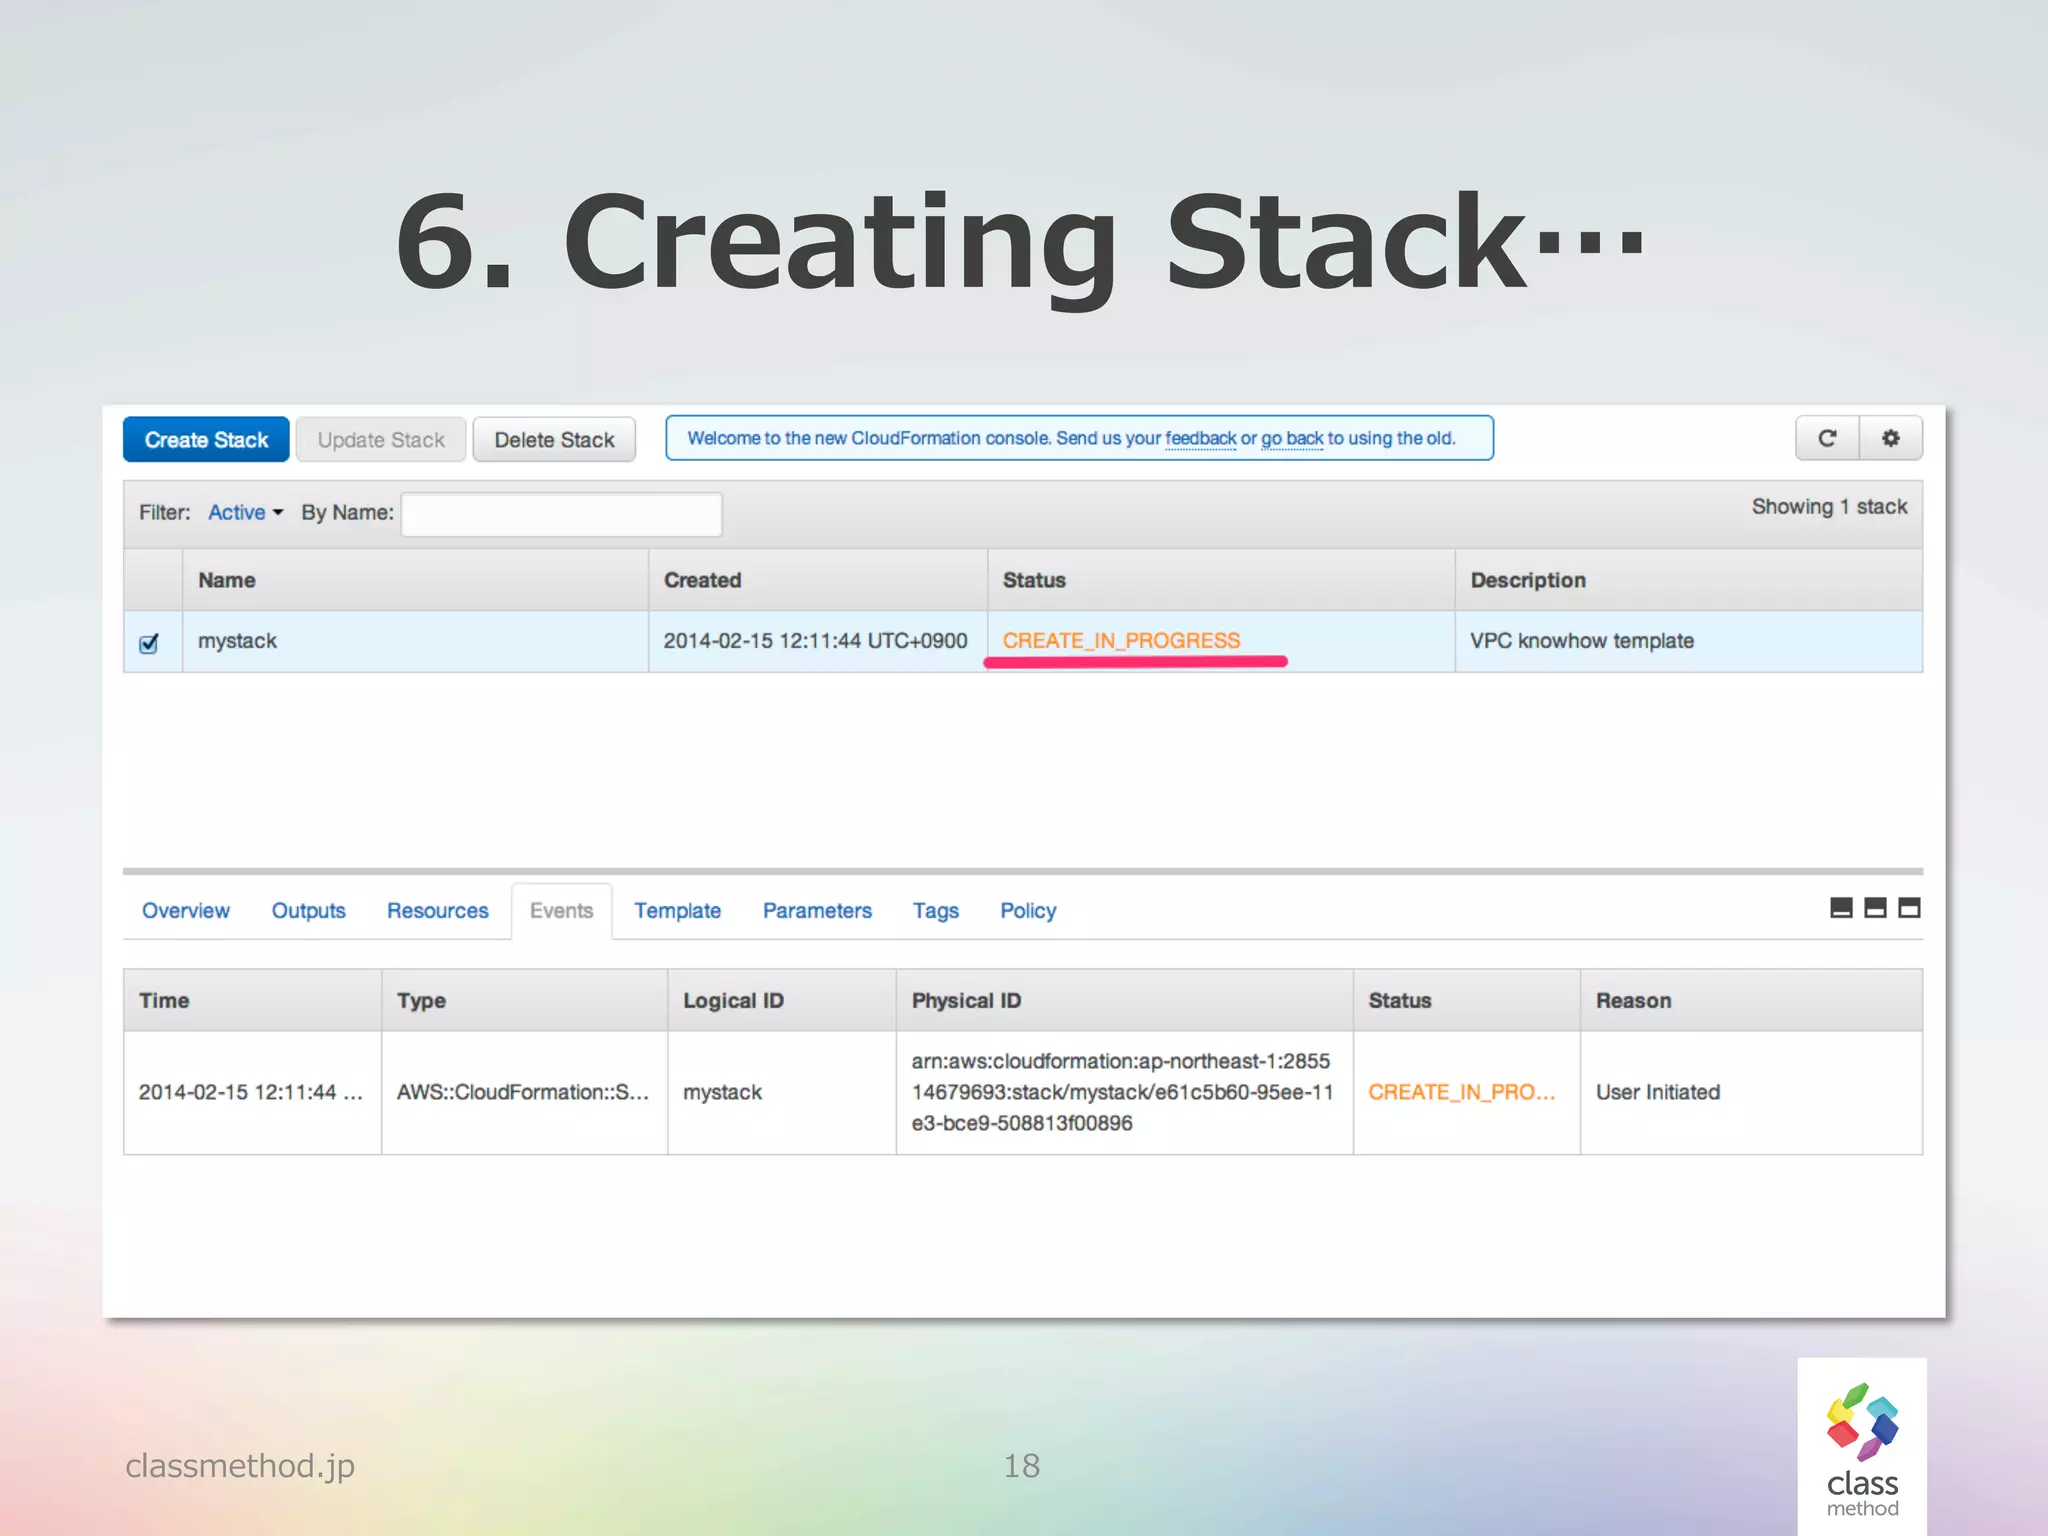This screenshot has height=1536, width=2048.
Task: Click mystack in the Logical ID column
Action: [722, 1092]
